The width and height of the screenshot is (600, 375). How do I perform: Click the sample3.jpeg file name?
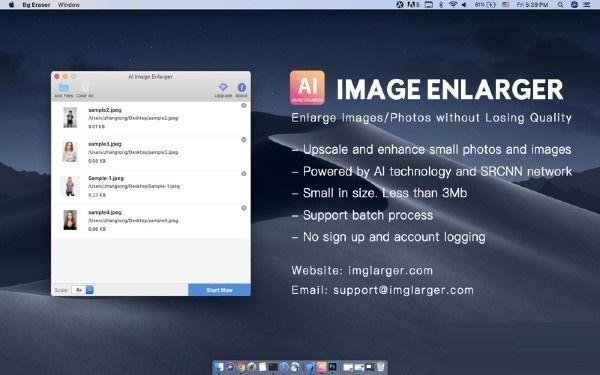[x=105, y=144]
